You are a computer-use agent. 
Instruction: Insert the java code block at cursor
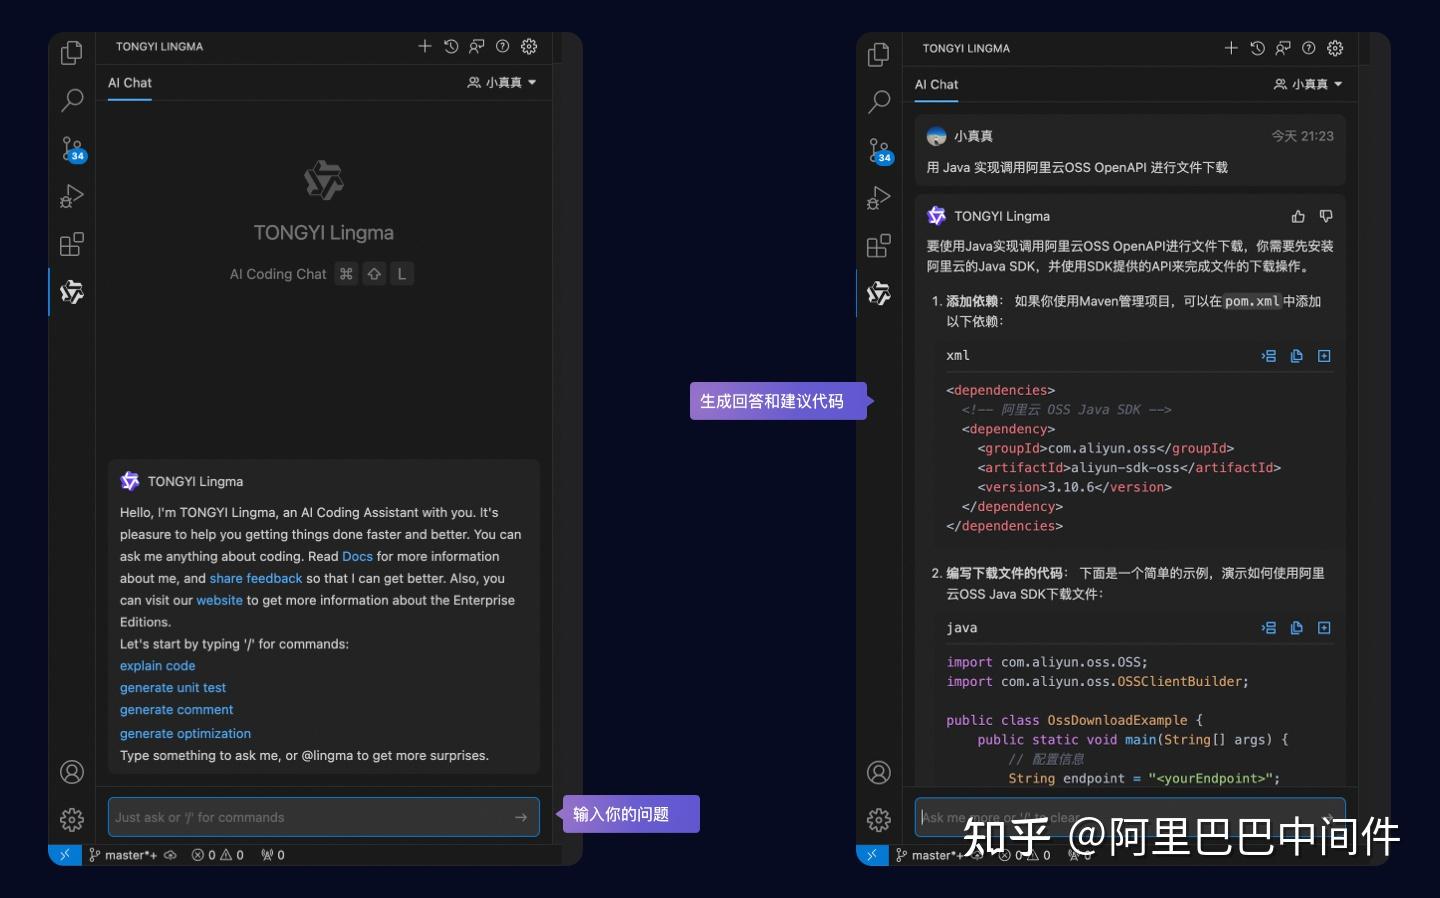pyautogui.click(x=1269, y=628)
